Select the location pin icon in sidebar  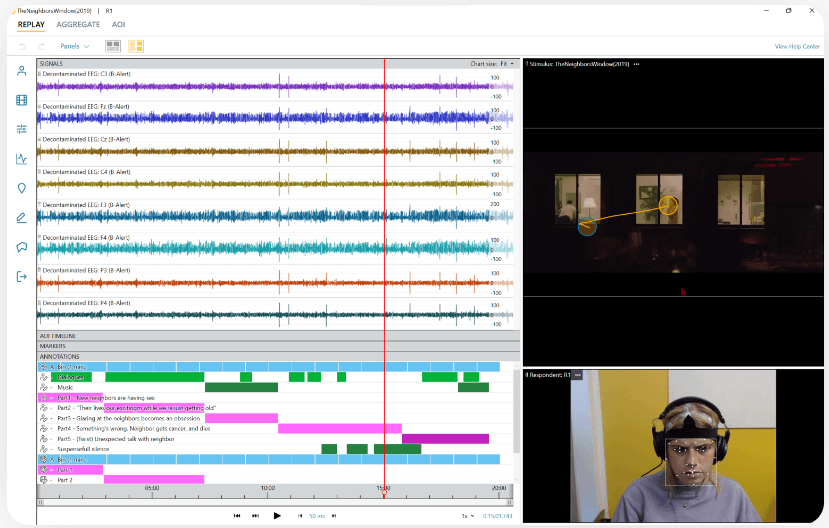click(x=22, y=188)
